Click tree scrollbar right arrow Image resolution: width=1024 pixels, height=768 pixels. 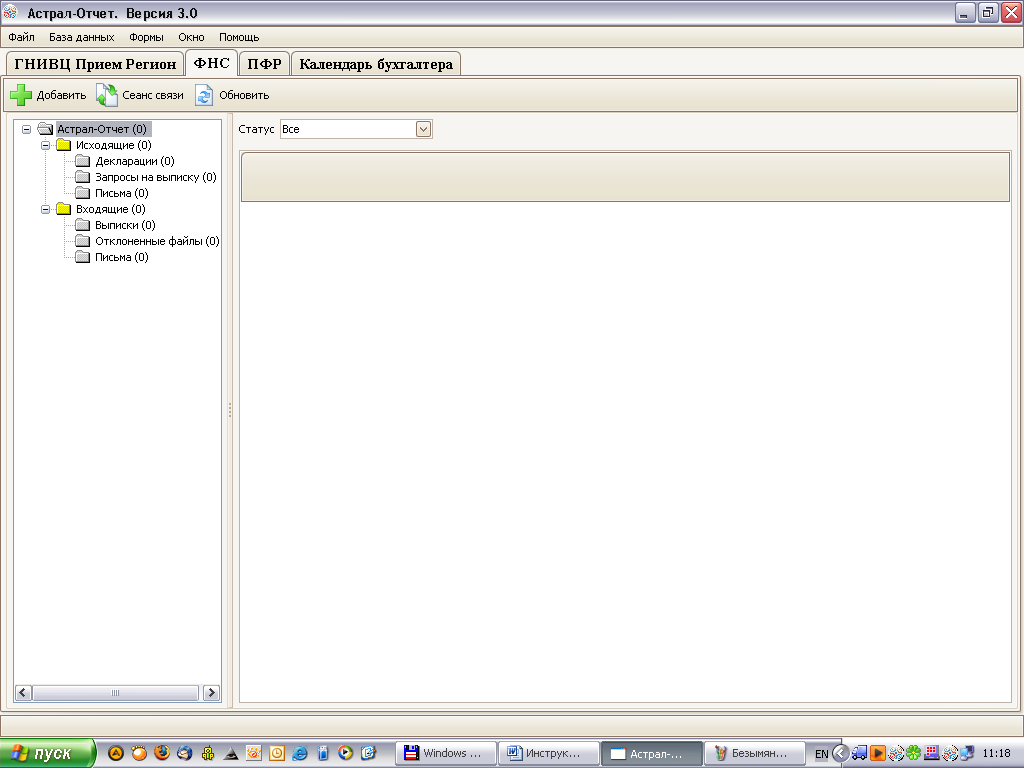(211, 693)
